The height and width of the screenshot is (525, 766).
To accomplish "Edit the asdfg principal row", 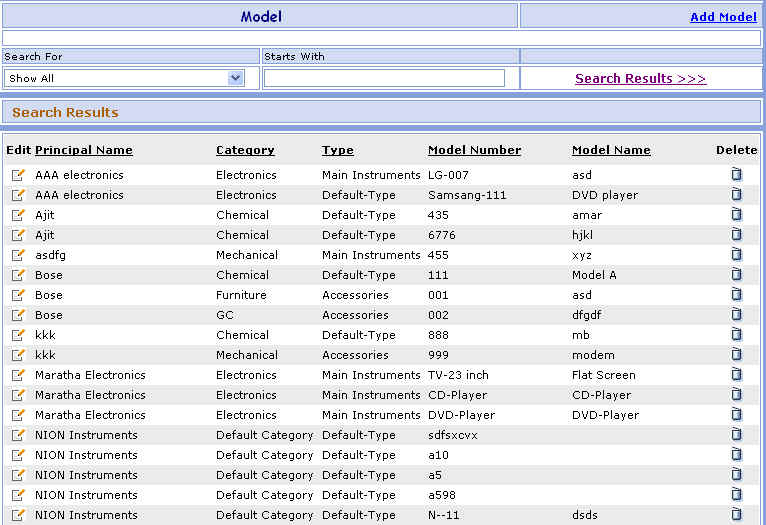I will (18, 255).
